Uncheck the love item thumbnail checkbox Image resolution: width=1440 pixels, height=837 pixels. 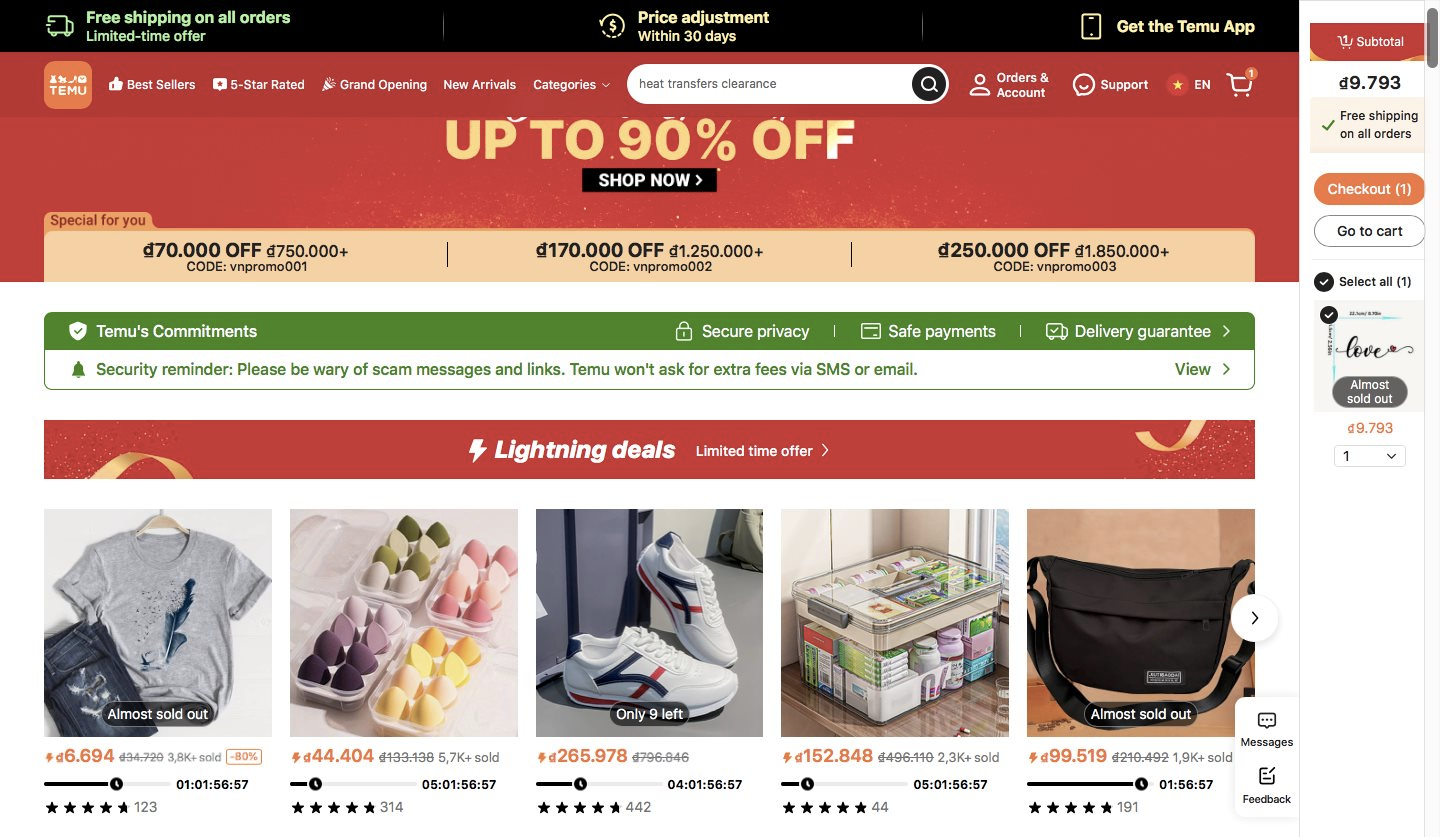[1329, 315]
